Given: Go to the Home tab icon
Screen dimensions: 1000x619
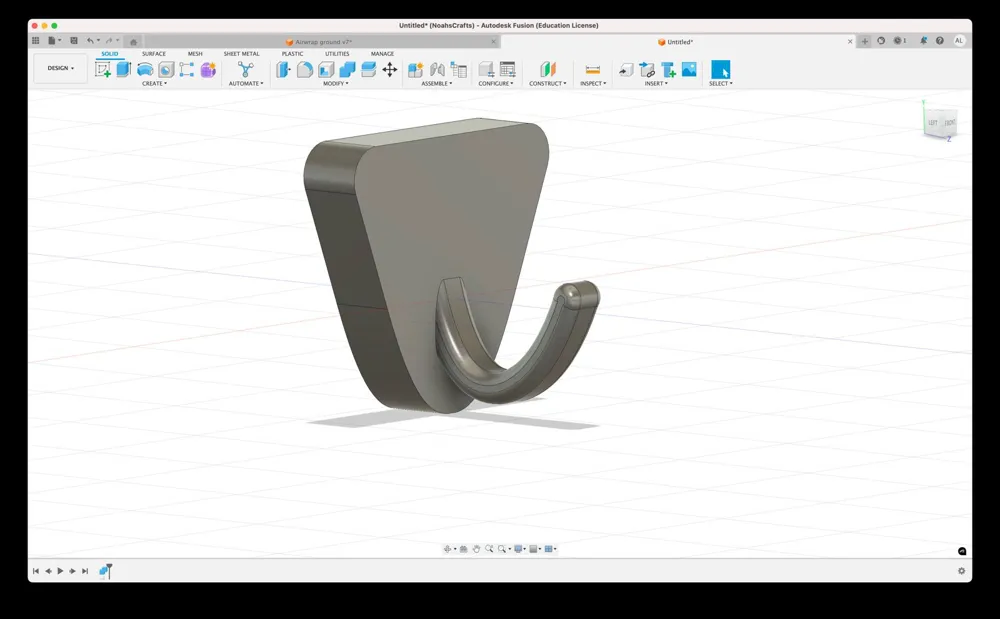Looking at the screenshot, I should point(133,41).
